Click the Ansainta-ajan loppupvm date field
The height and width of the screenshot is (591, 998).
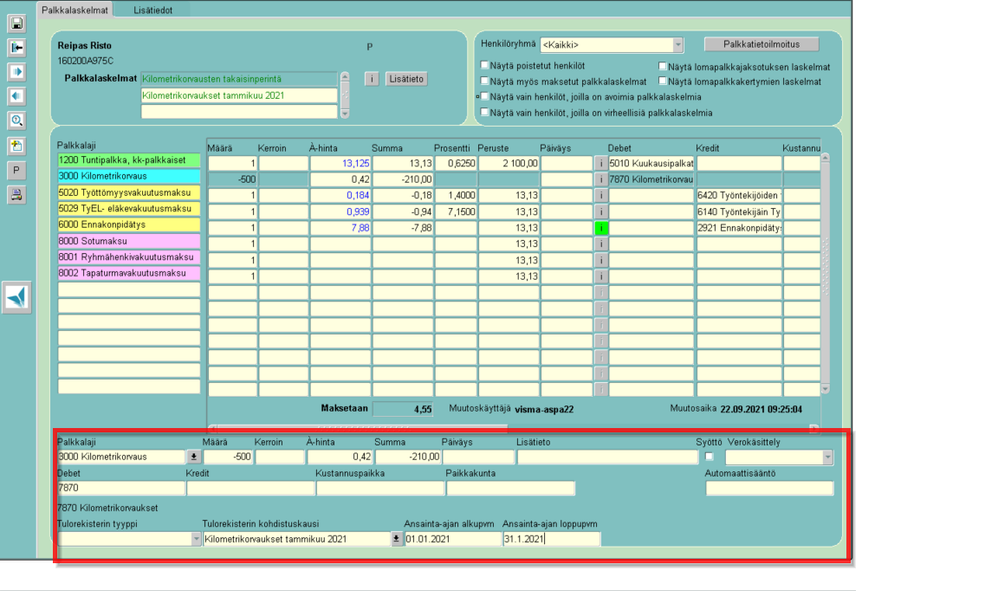coord(550,539)
